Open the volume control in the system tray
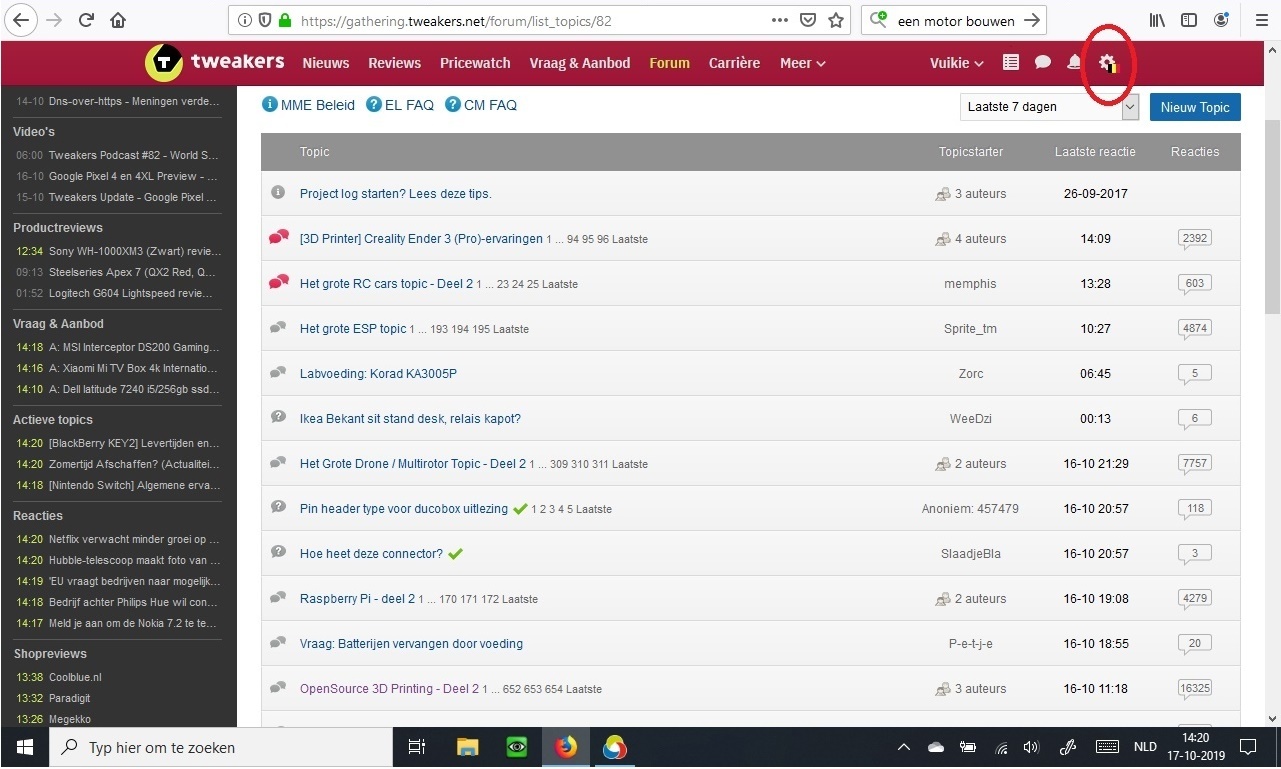 pos(1031,747)
